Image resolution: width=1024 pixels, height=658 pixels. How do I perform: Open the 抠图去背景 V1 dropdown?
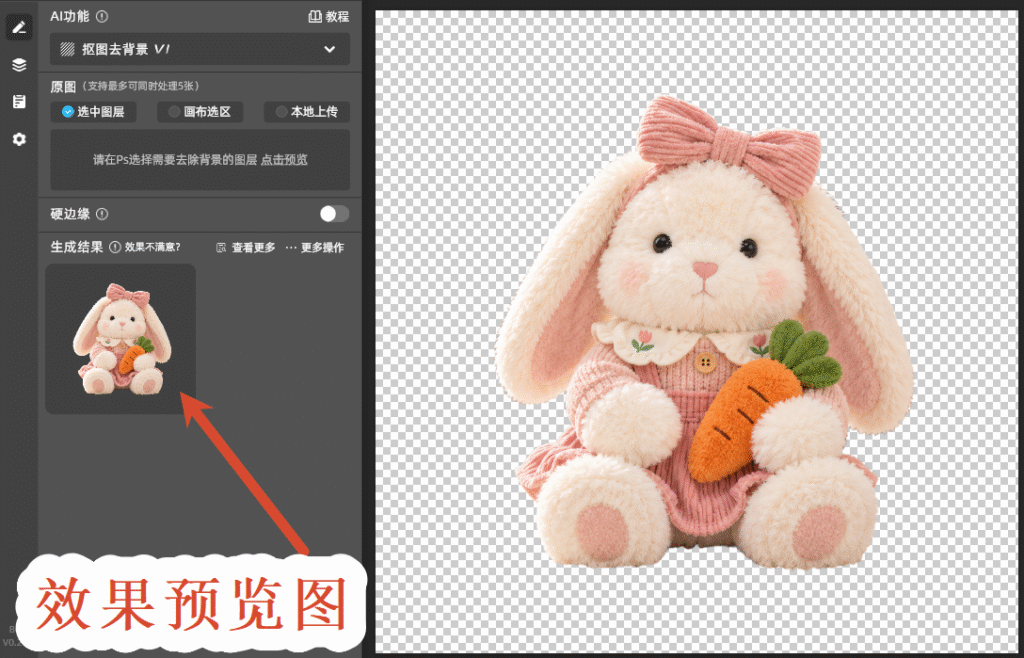coord(200,49)
